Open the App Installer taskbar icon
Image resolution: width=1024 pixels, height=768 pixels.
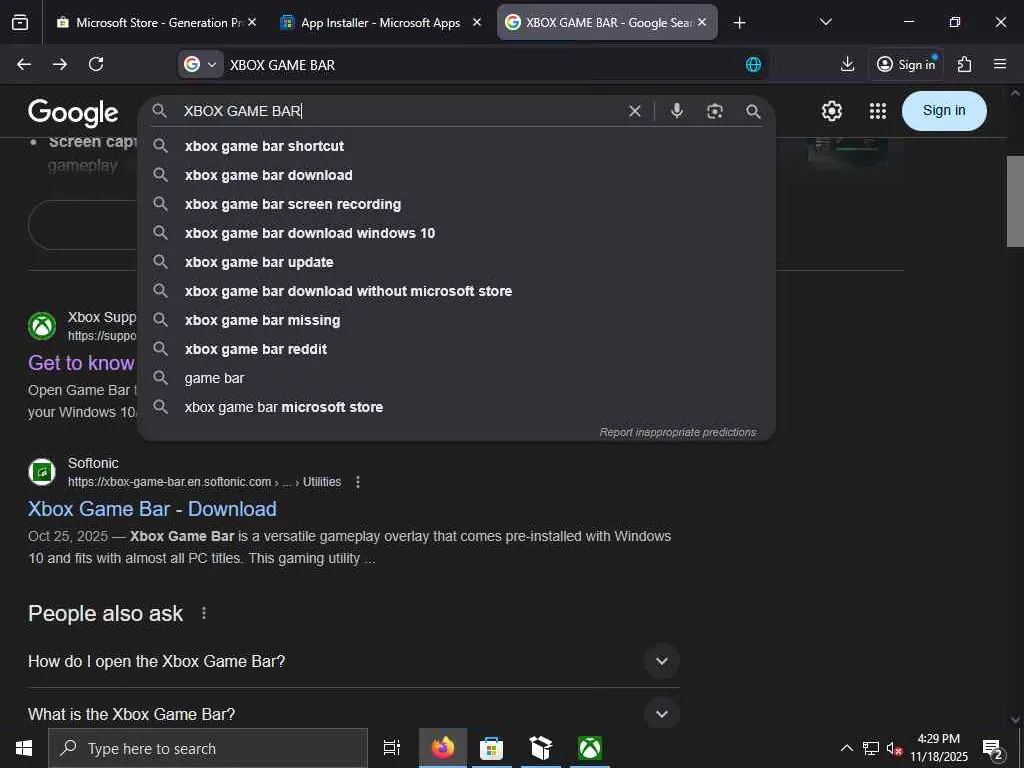541,748
